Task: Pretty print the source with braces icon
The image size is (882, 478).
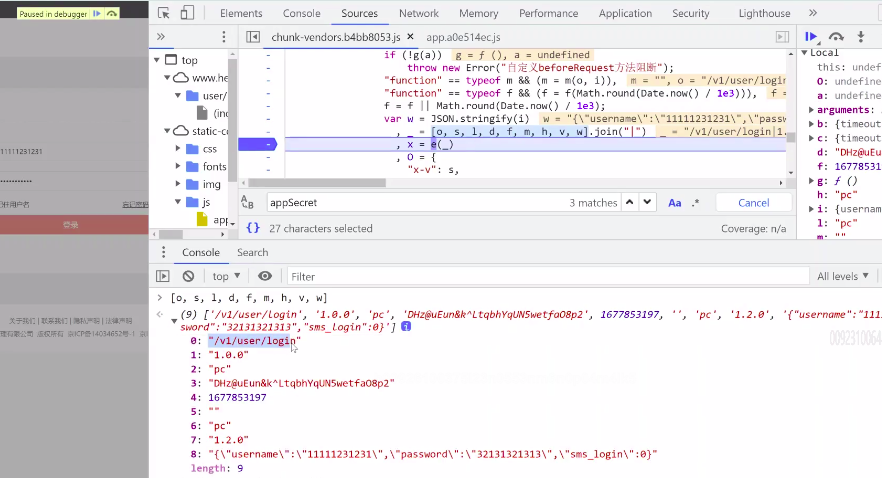Action: [253, 228]
